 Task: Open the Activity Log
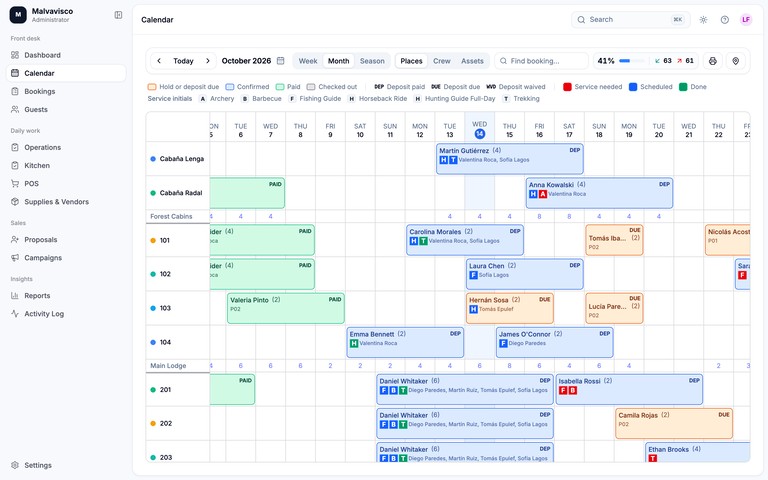[66, 313]
